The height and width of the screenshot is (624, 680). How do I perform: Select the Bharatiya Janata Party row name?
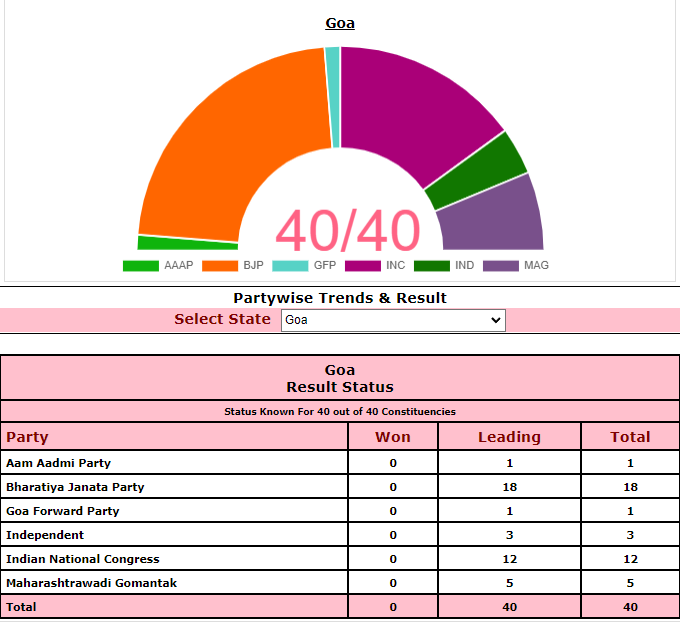click(75, 487)
